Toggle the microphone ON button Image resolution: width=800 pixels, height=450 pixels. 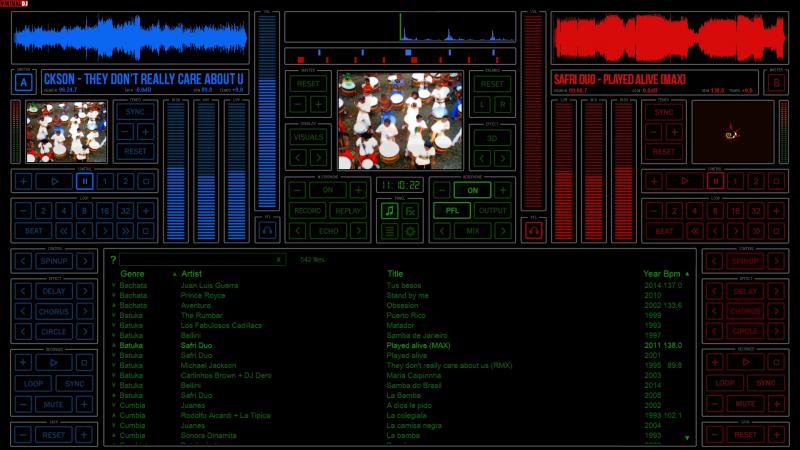(x=328, y=190)
